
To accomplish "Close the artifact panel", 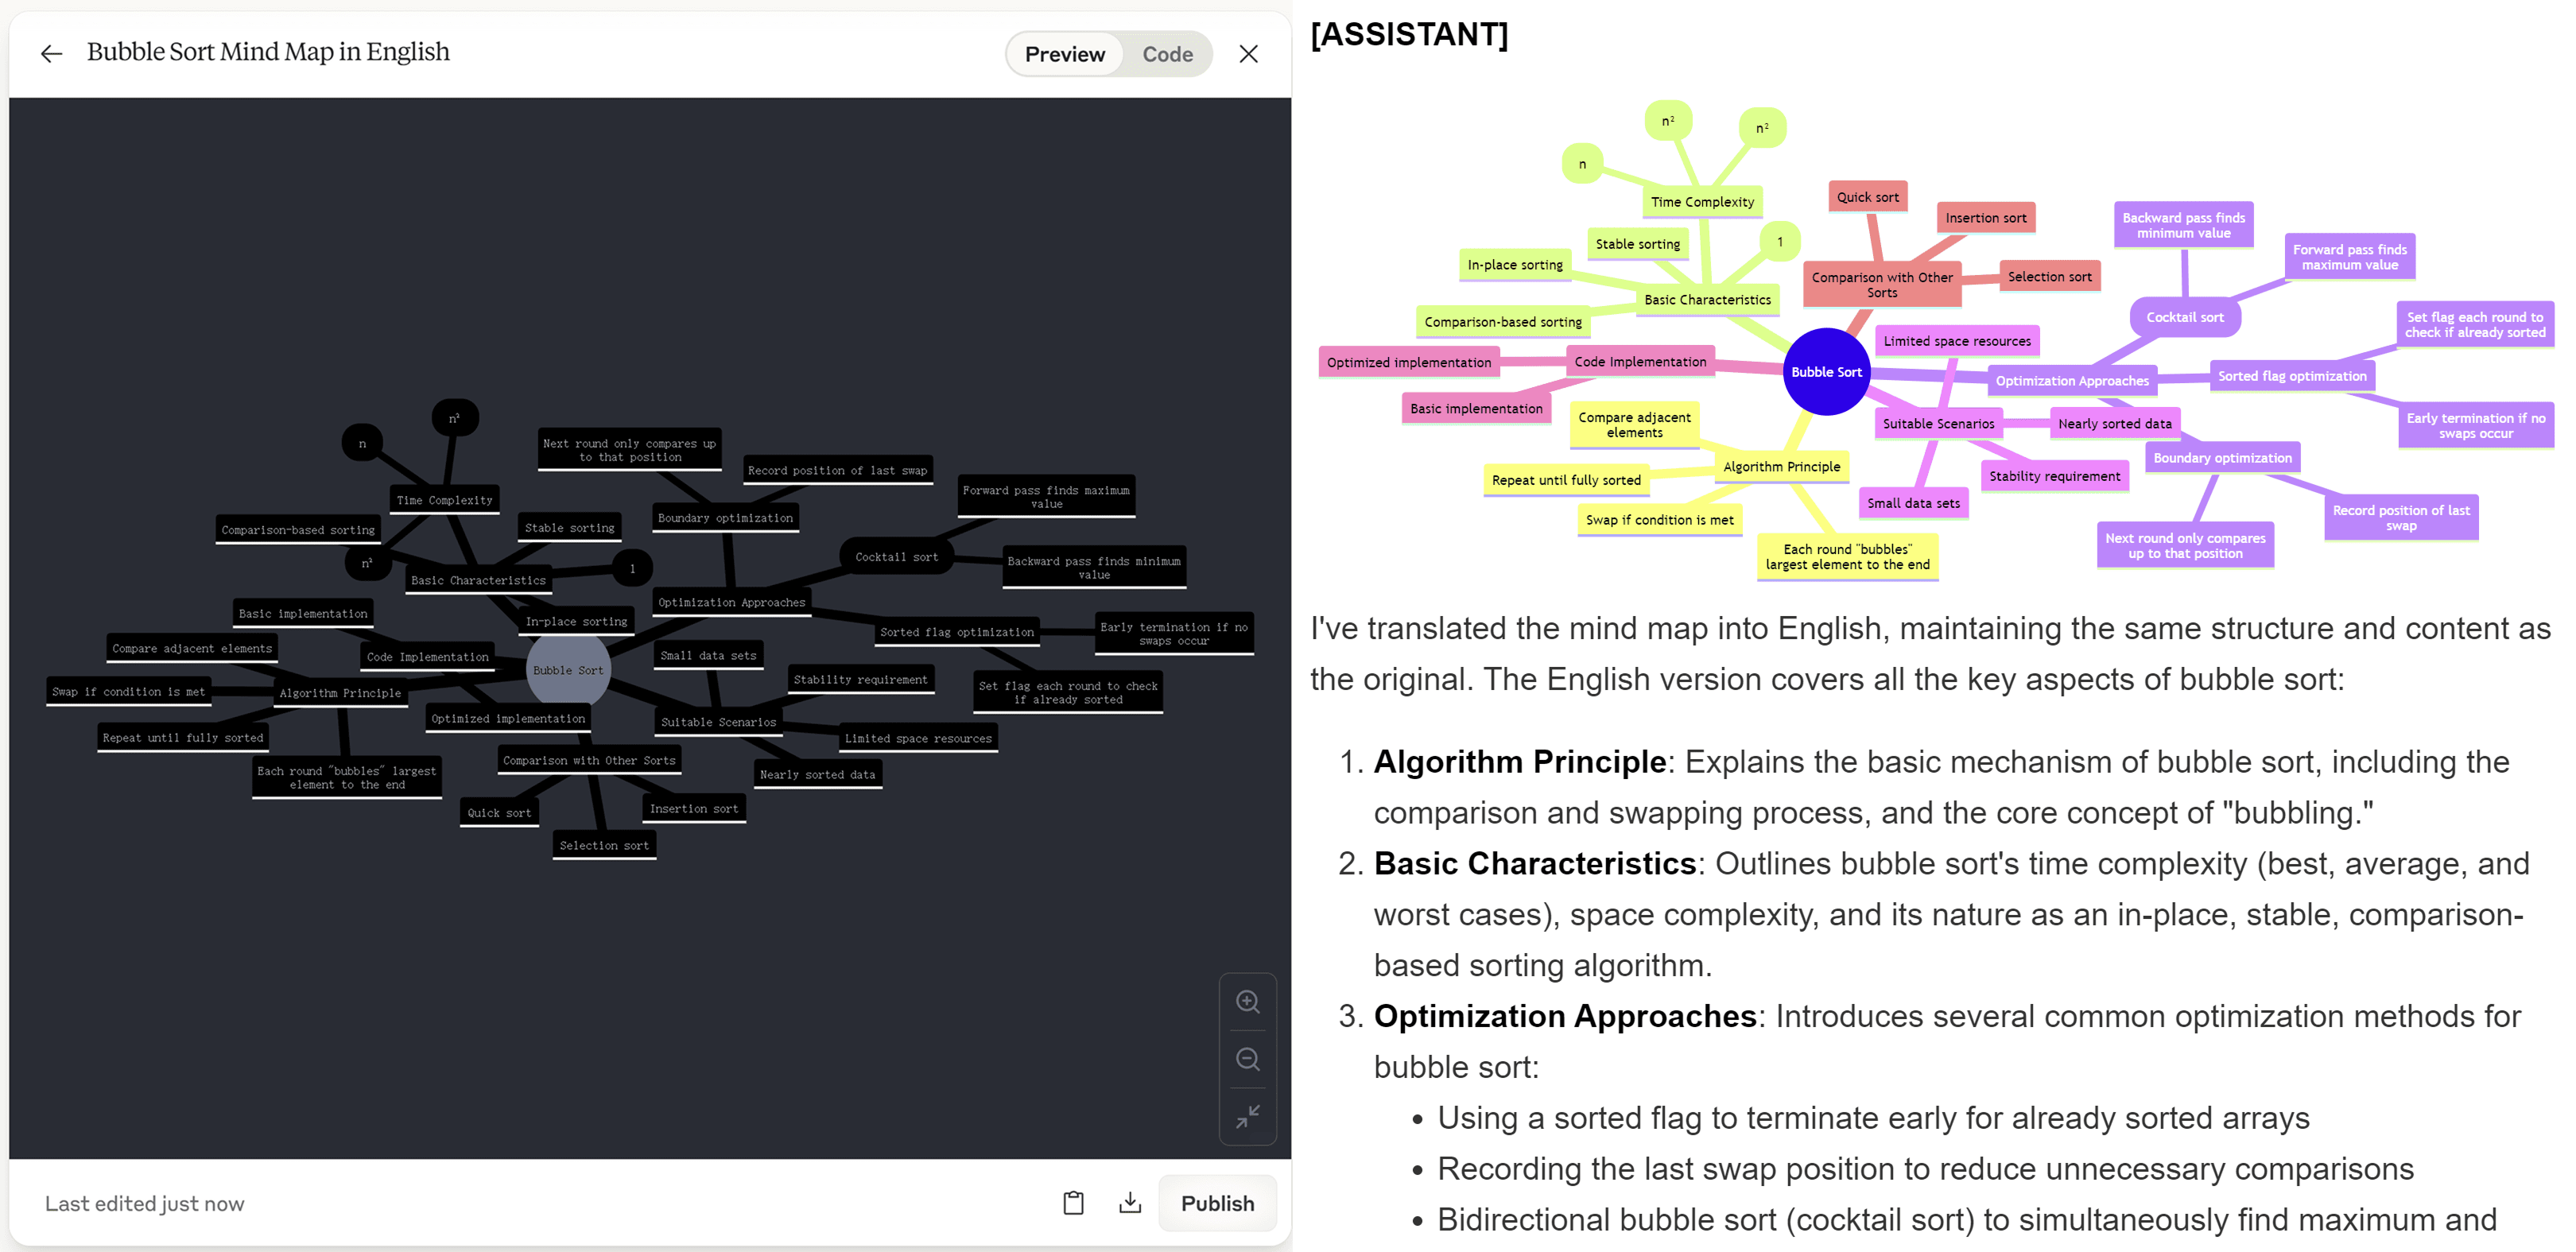I will coord(1248,54).
